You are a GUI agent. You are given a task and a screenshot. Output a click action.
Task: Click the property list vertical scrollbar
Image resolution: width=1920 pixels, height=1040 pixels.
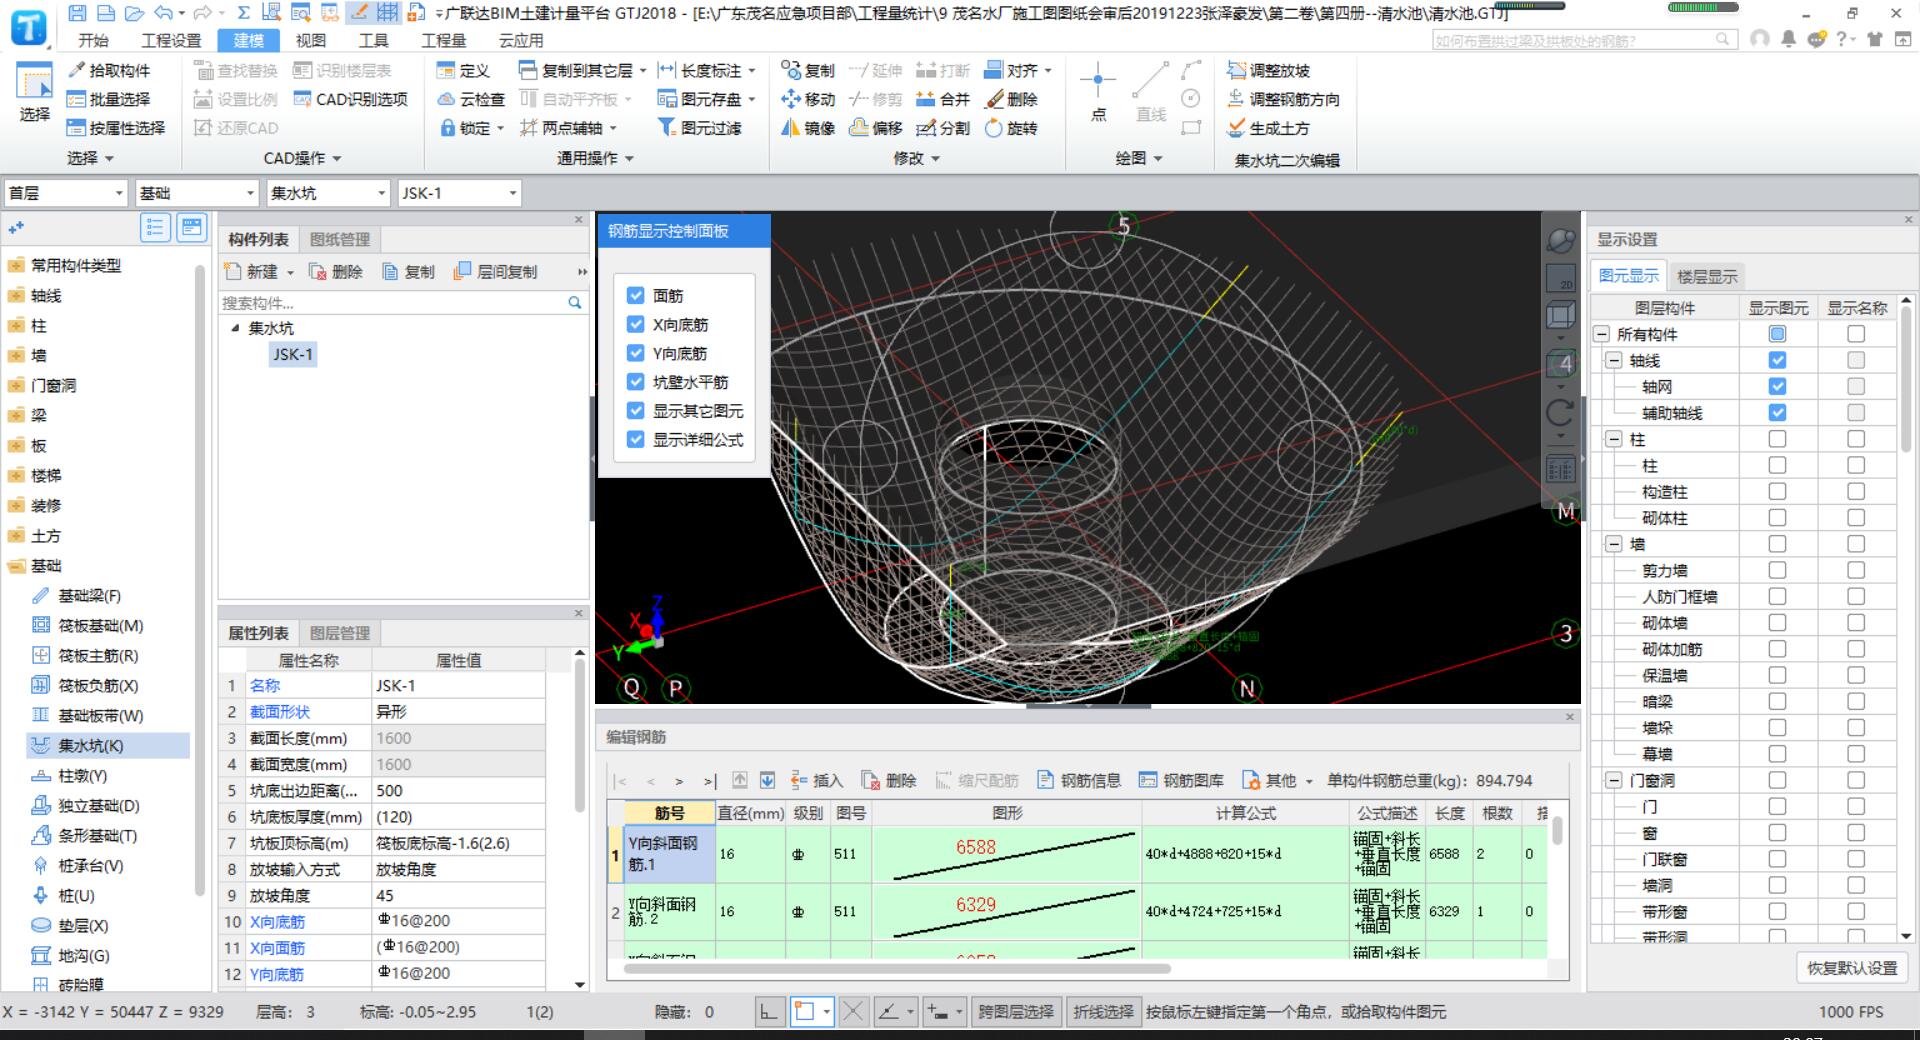[x=580, y=736]
